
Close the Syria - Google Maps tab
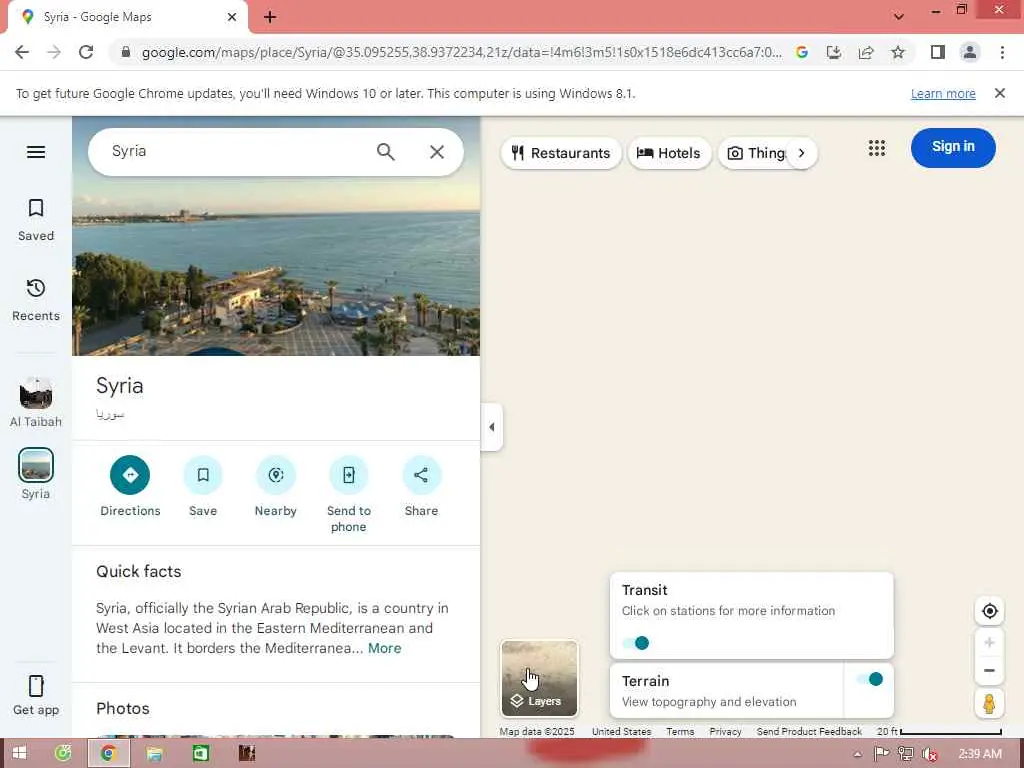point(232,17)
